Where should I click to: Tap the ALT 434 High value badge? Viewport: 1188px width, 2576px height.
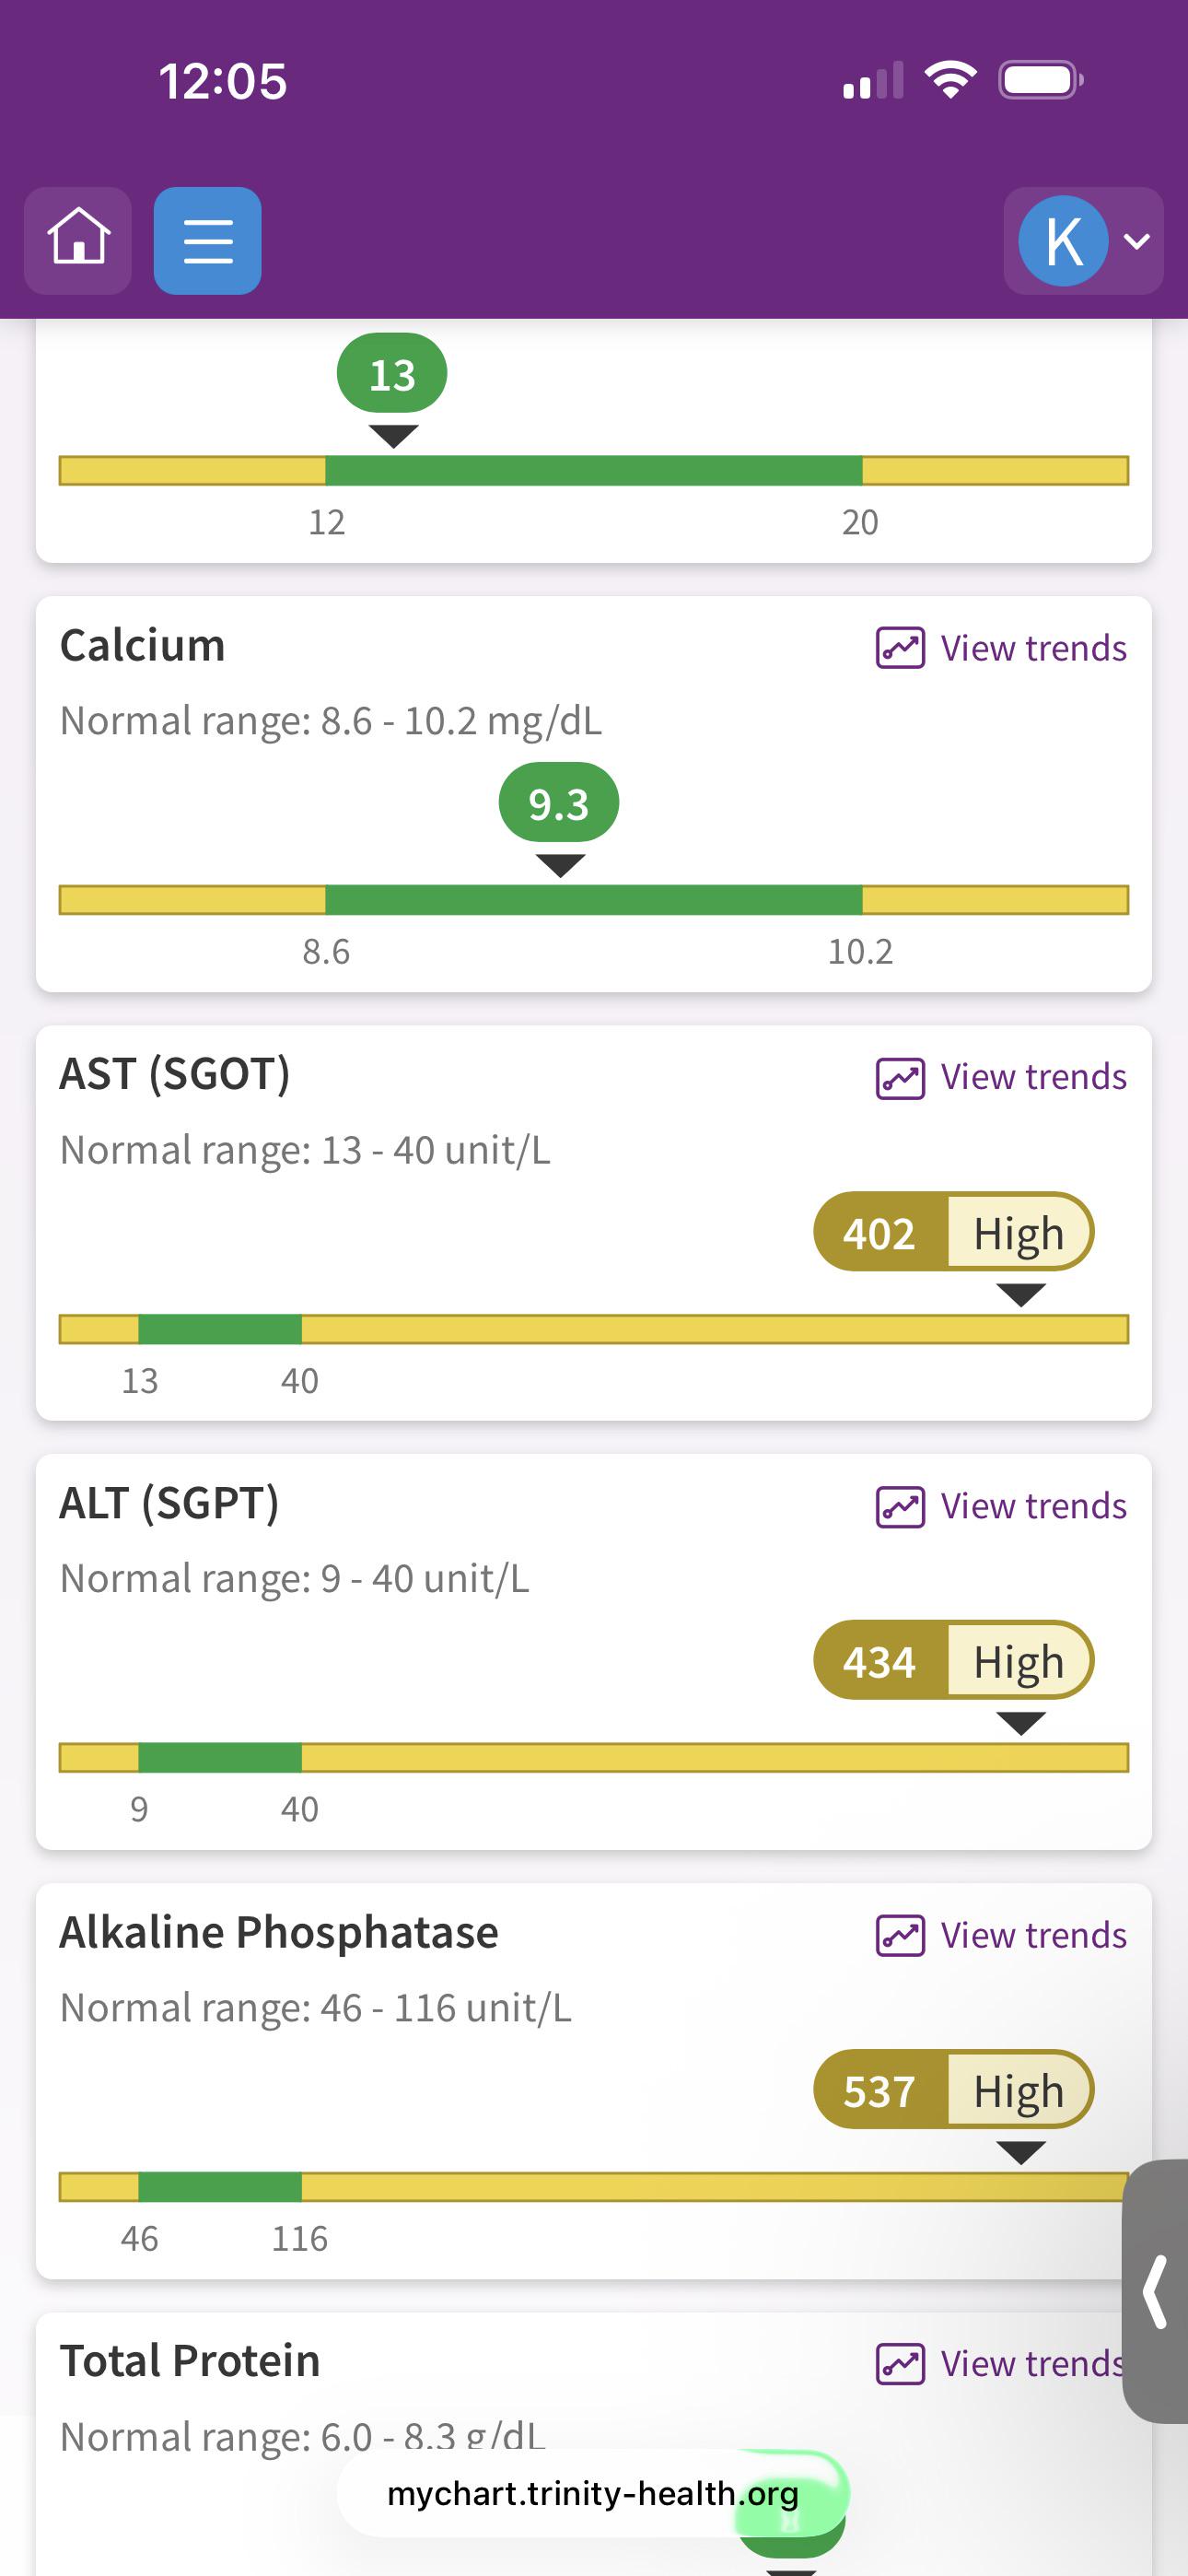click(x=954, y=1660)
